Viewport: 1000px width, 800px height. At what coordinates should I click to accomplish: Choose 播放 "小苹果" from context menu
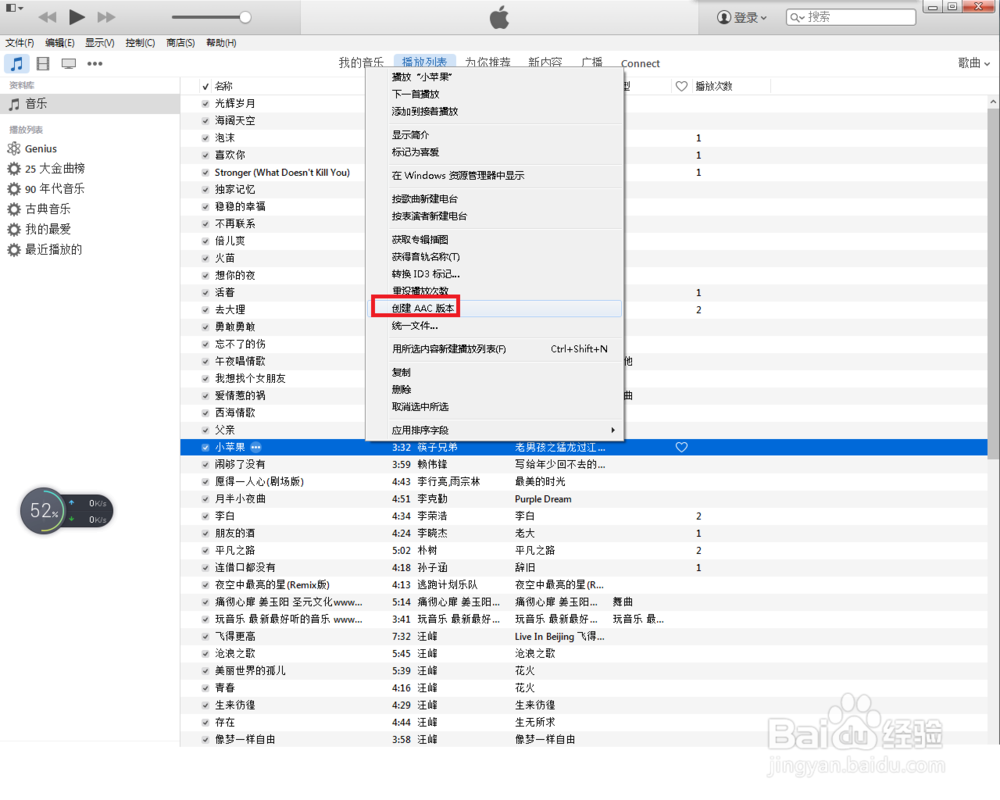[x=496, y=77]
